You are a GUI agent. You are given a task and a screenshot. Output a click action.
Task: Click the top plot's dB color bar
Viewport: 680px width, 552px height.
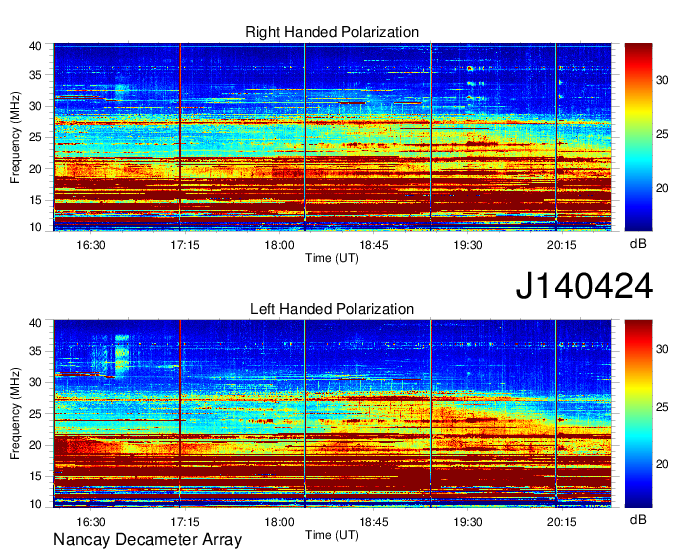point(638,137)
